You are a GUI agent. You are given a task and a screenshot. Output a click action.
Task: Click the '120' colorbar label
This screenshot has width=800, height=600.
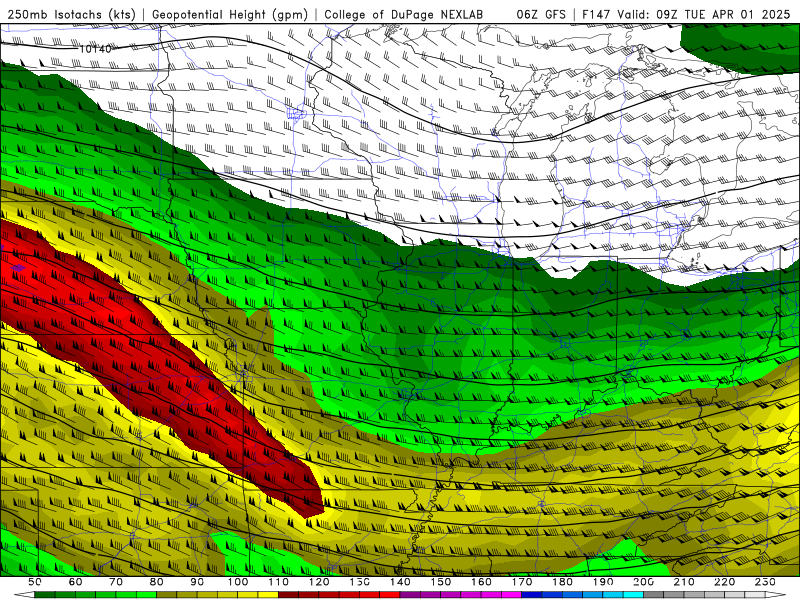pos(319,582)
